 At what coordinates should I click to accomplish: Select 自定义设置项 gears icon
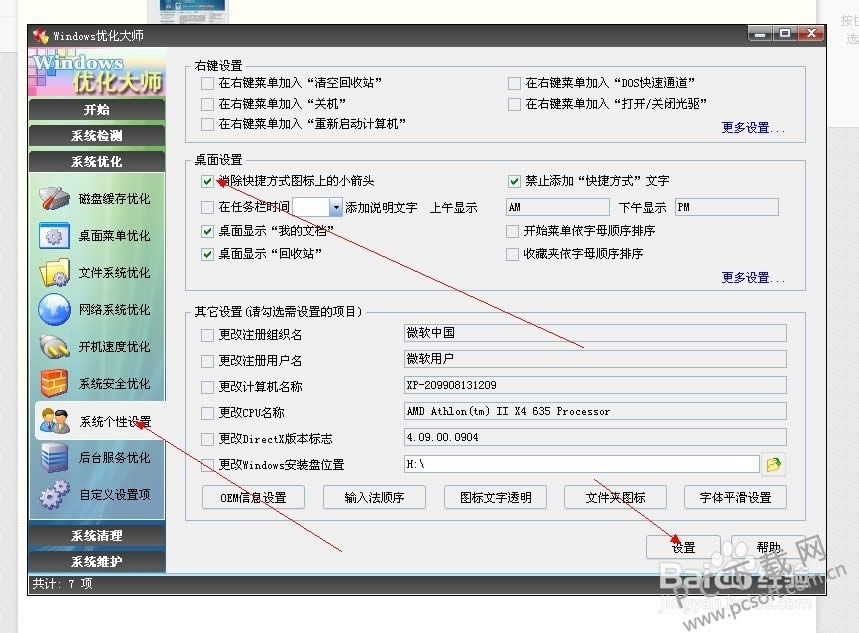(54, 494)
